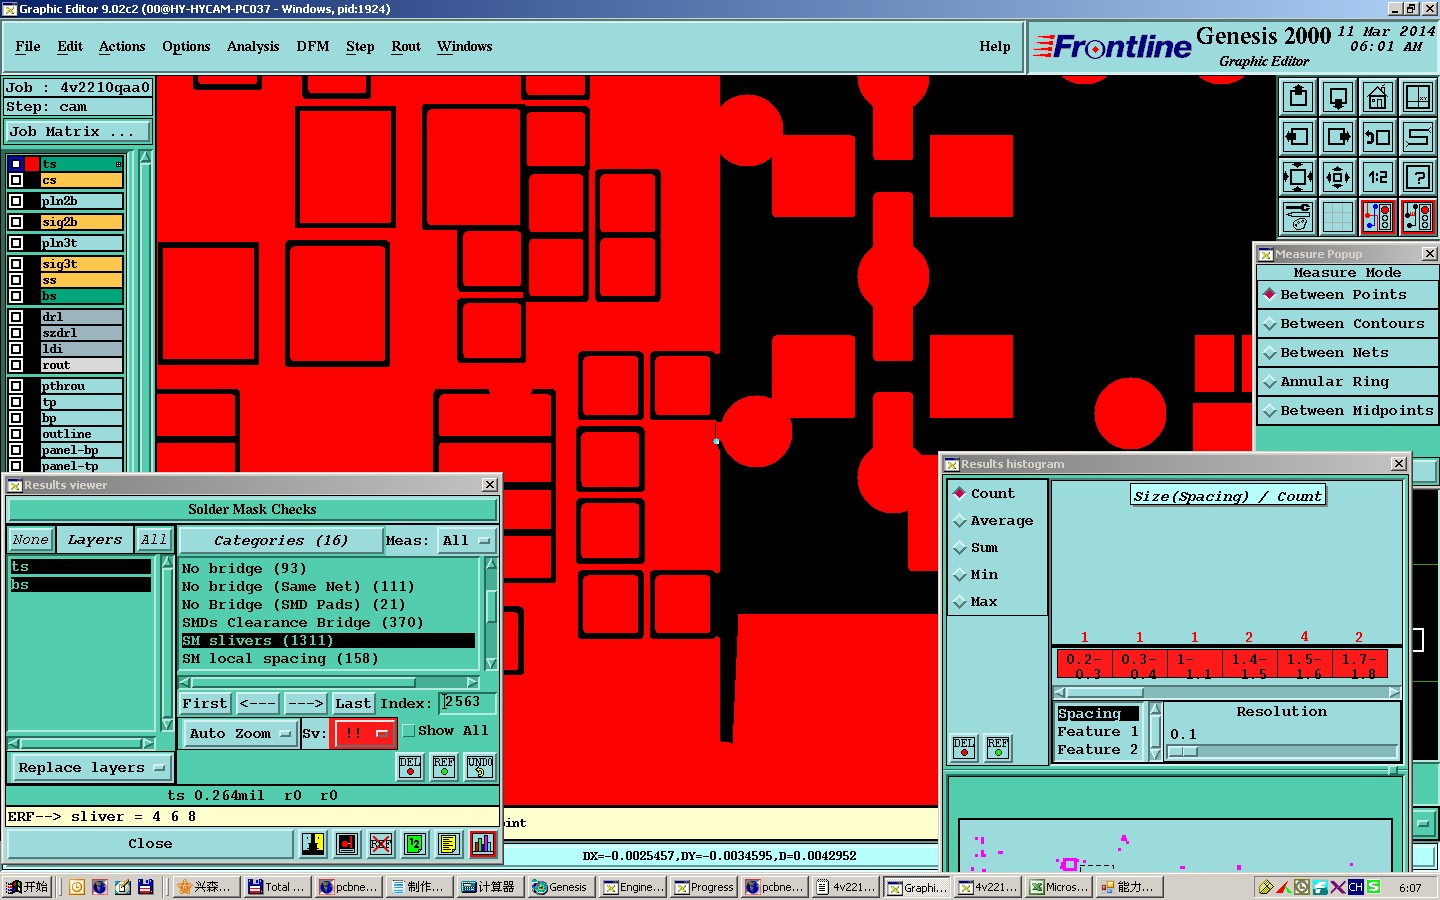
Task: Open the Job Matrix selector
Action: [x=78, y=132]
